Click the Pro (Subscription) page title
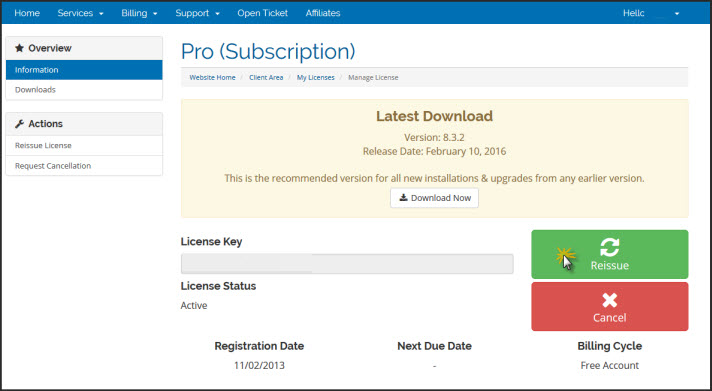The width and height of the screenshot is (712, 391). coord(268,51)
